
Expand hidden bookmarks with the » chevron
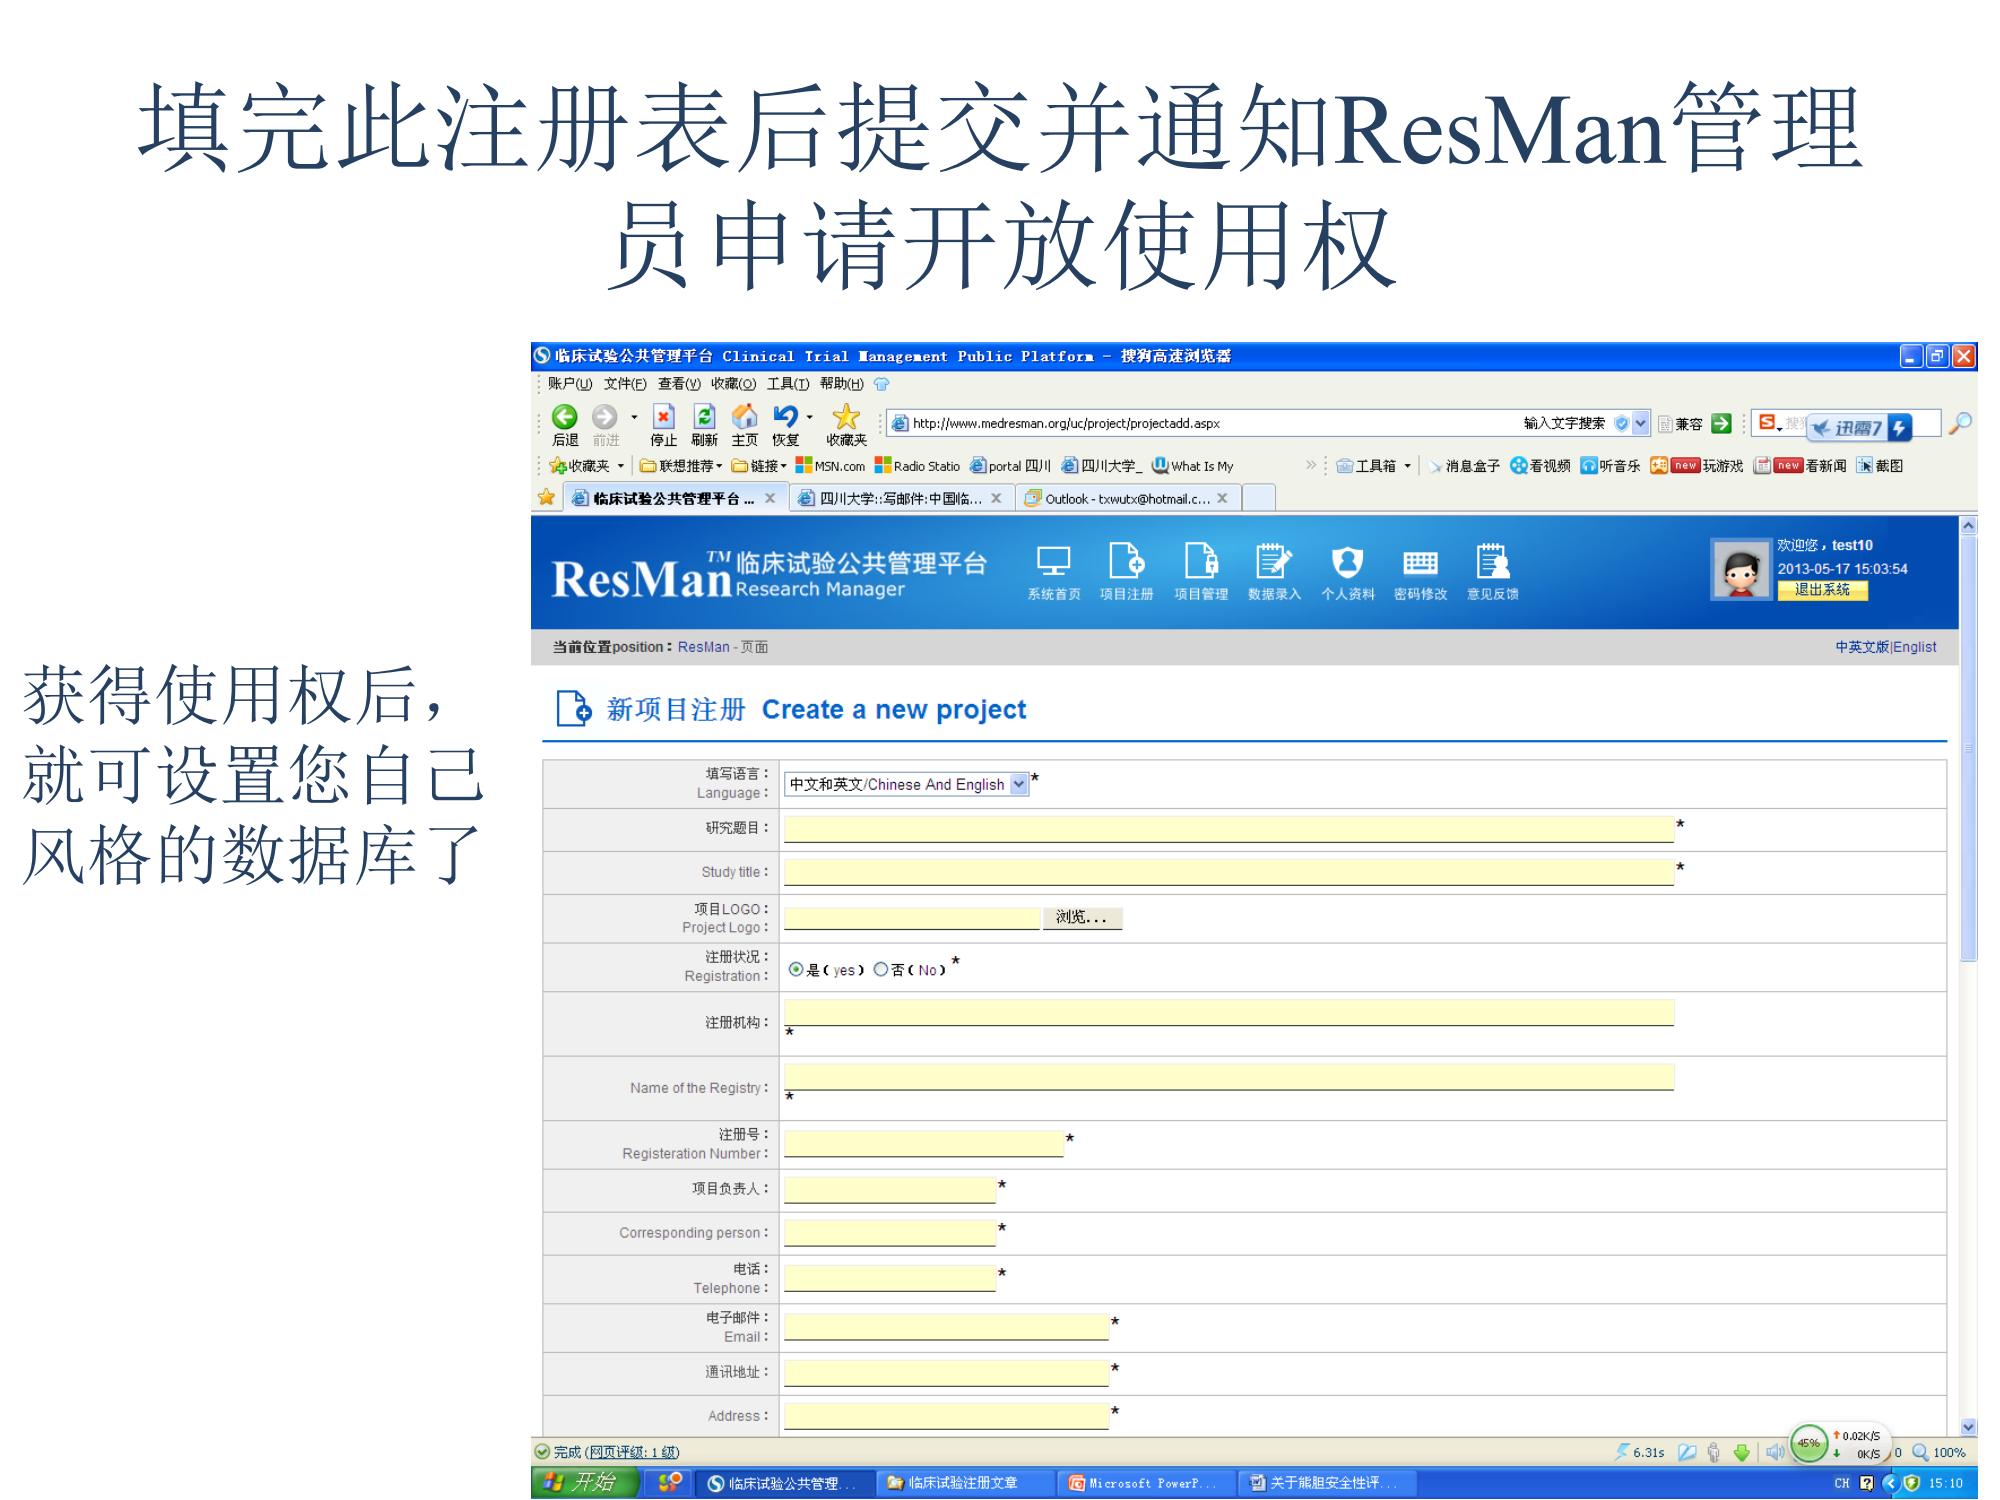(1311, 465)
